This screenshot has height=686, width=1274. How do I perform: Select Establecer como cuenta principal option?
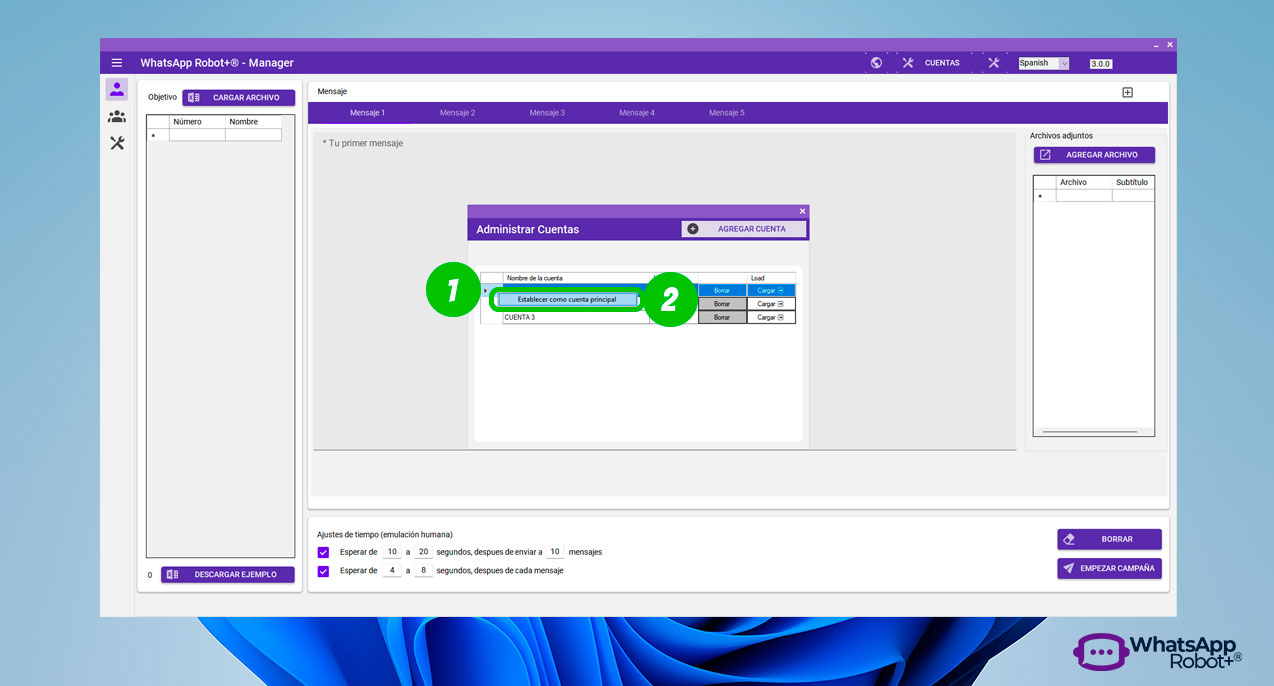tap(567, 299)
